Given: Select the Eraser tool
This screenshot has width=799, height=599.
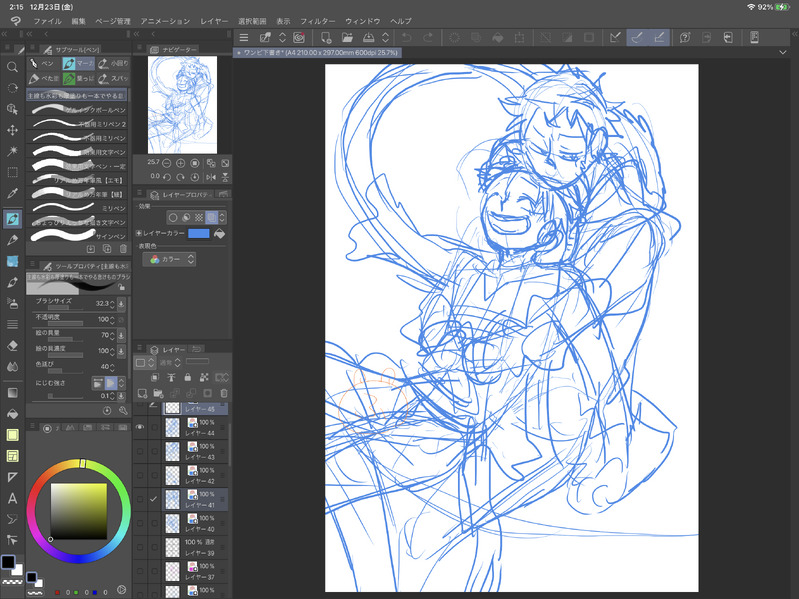Looking at the screenshot, I should 12,345.
